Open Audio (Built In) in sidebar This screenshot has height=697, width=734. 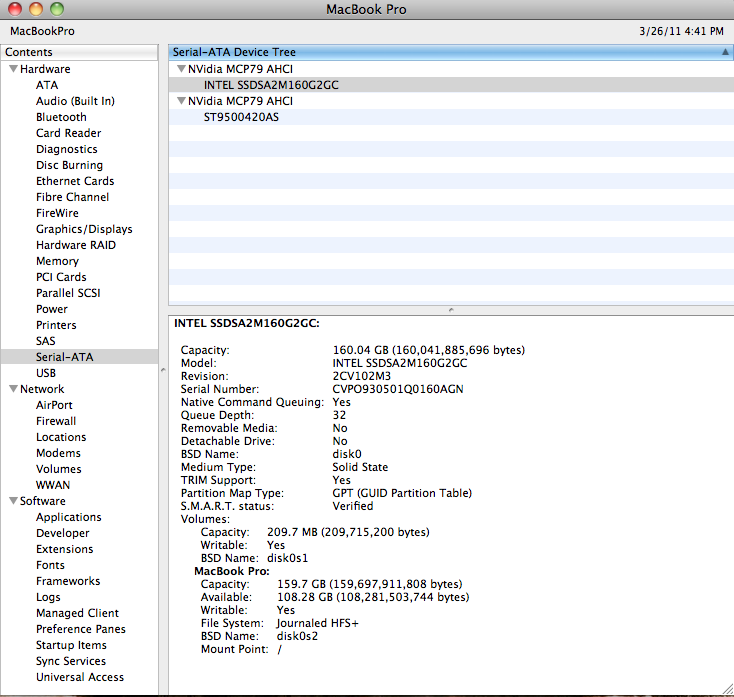[75, 101]
